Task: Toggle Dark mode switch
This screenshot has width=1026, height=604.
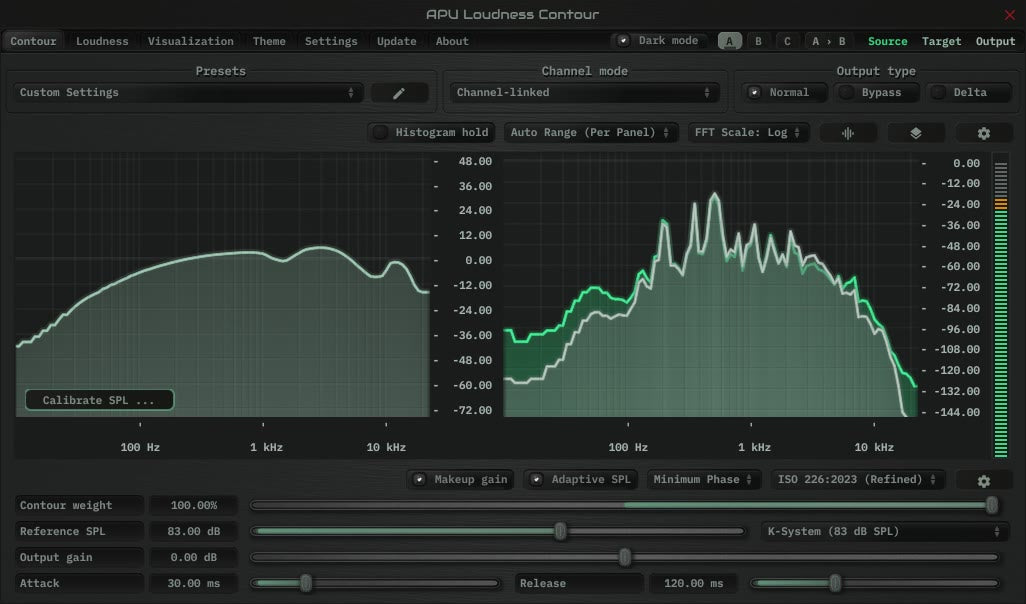Action: coord(660,41)
